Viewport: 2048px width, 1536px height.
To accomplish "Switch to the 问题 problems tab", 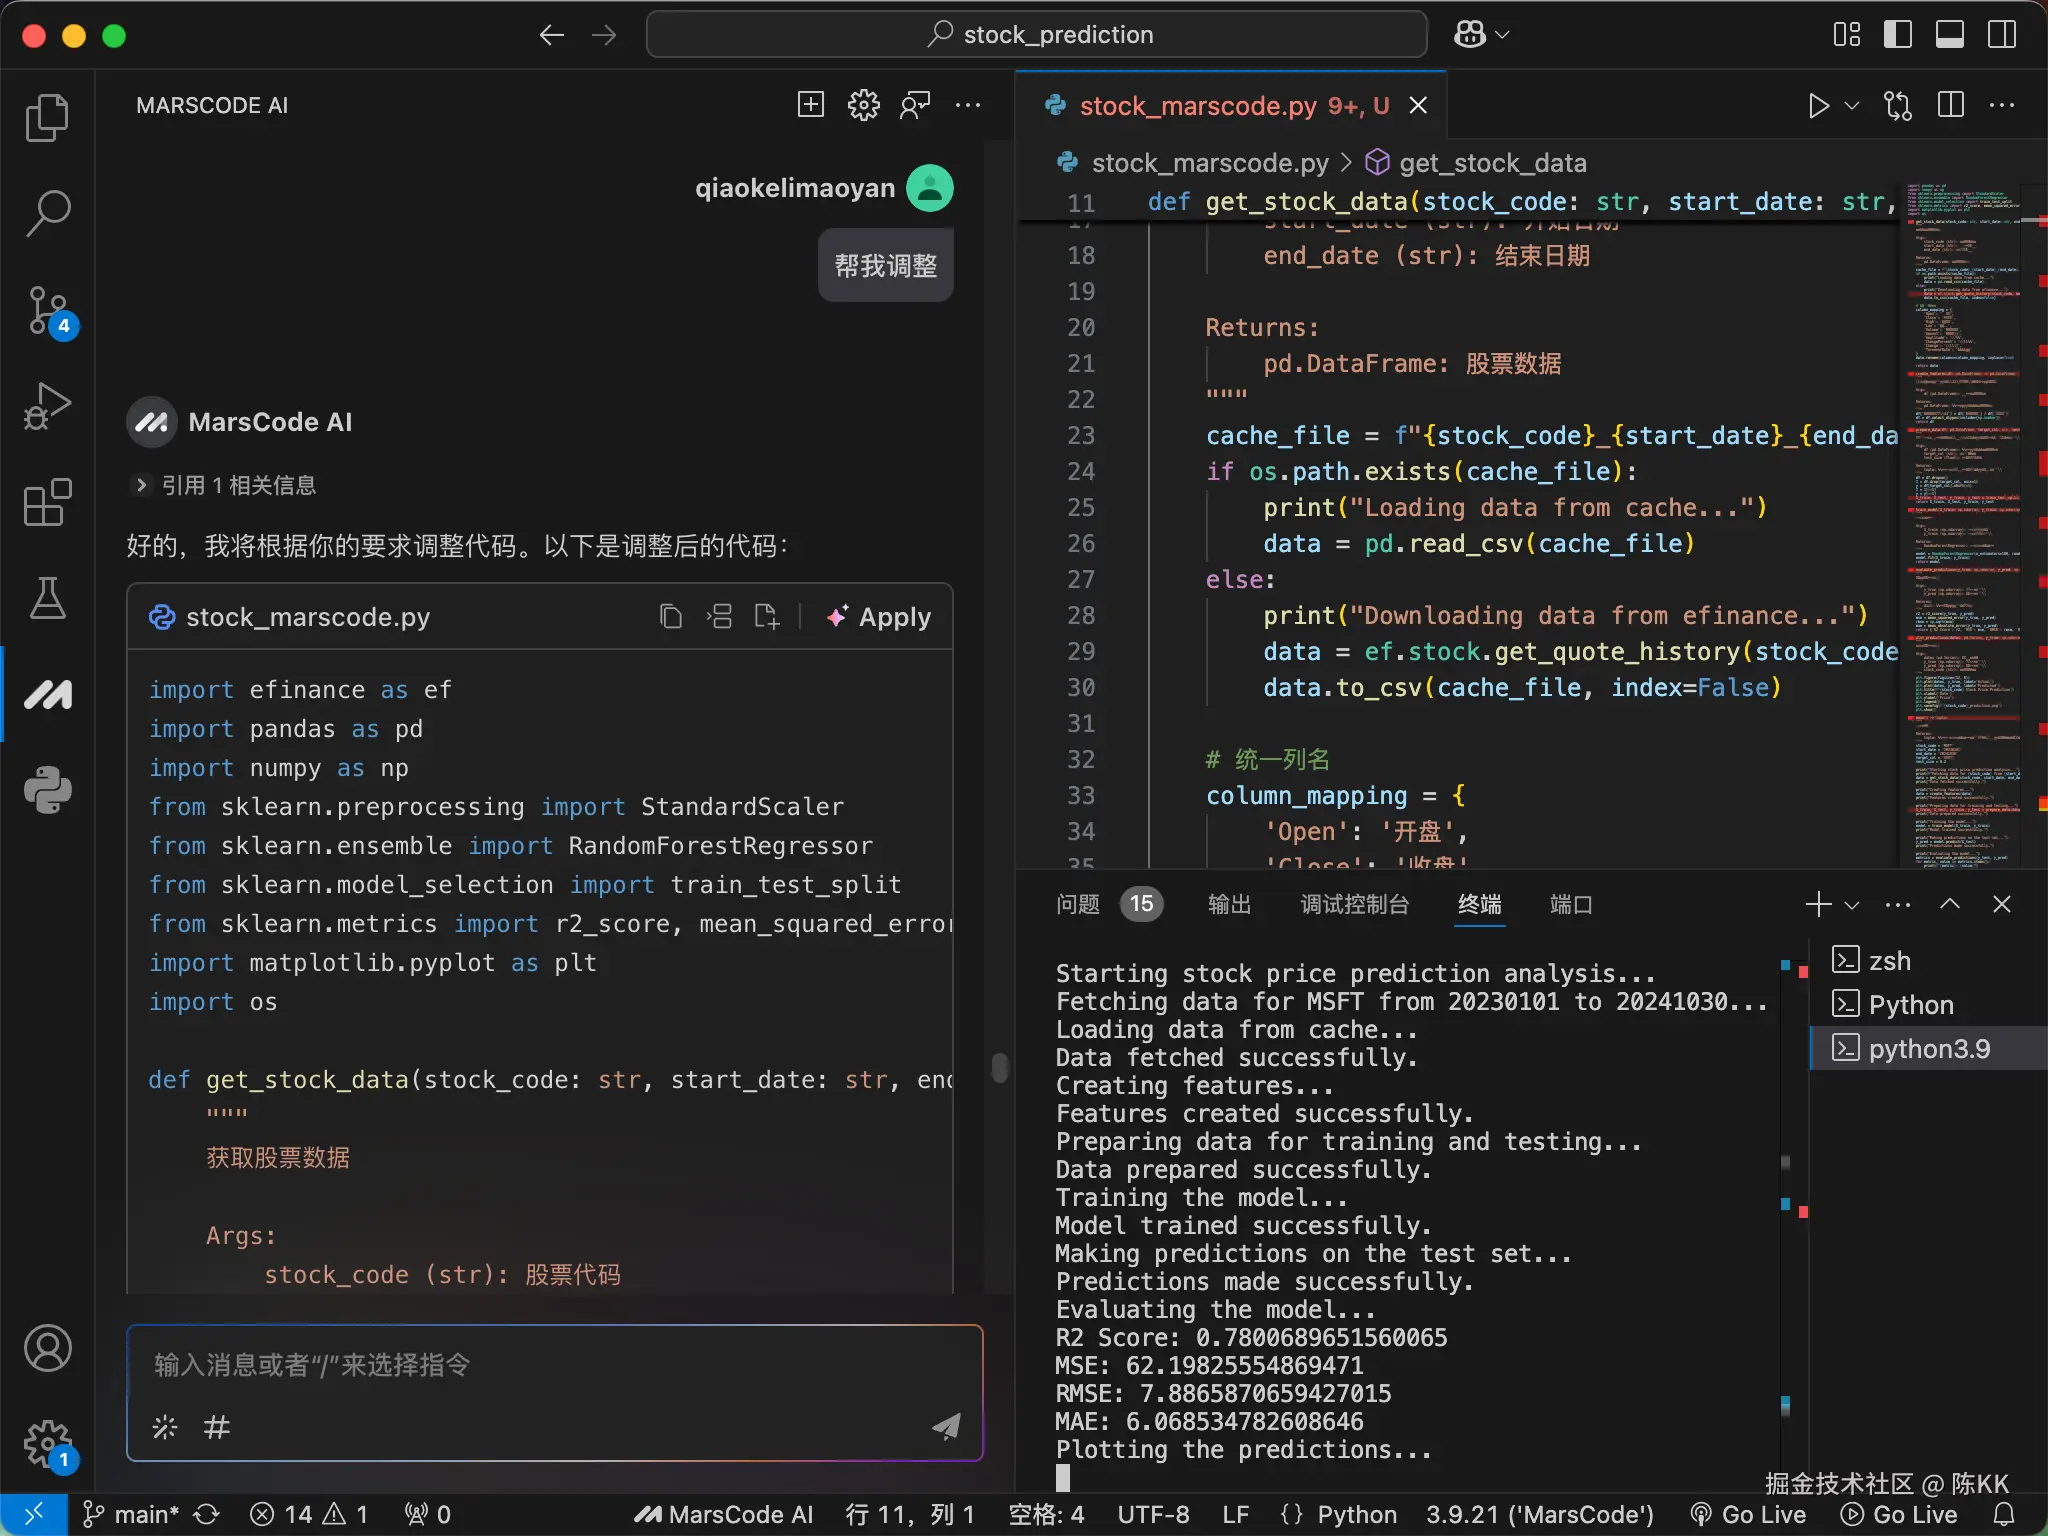I will 1078,905.
